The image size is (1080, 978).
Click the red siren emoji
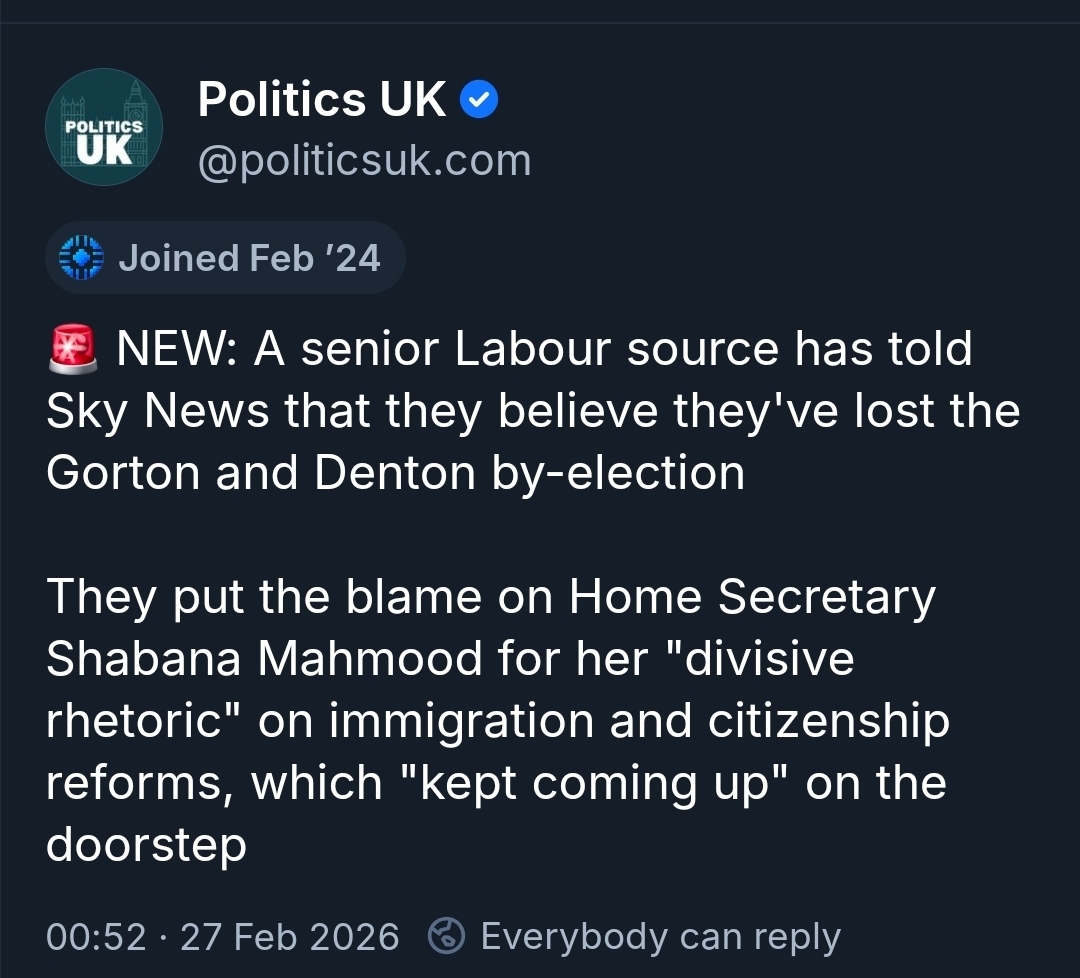coord(73,350)
